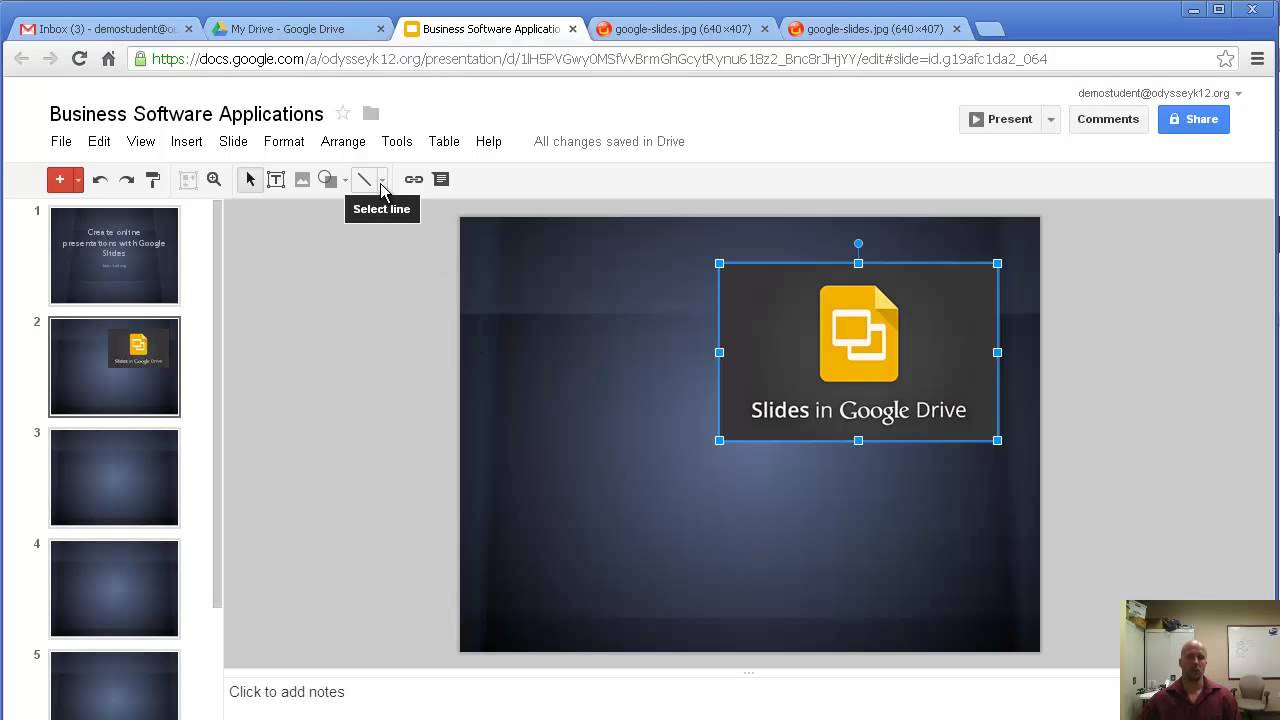Viewport: 1280px width, 720px height.
Task: Expand the Shape tool dropdown arrow
Action: coord(345,180)
